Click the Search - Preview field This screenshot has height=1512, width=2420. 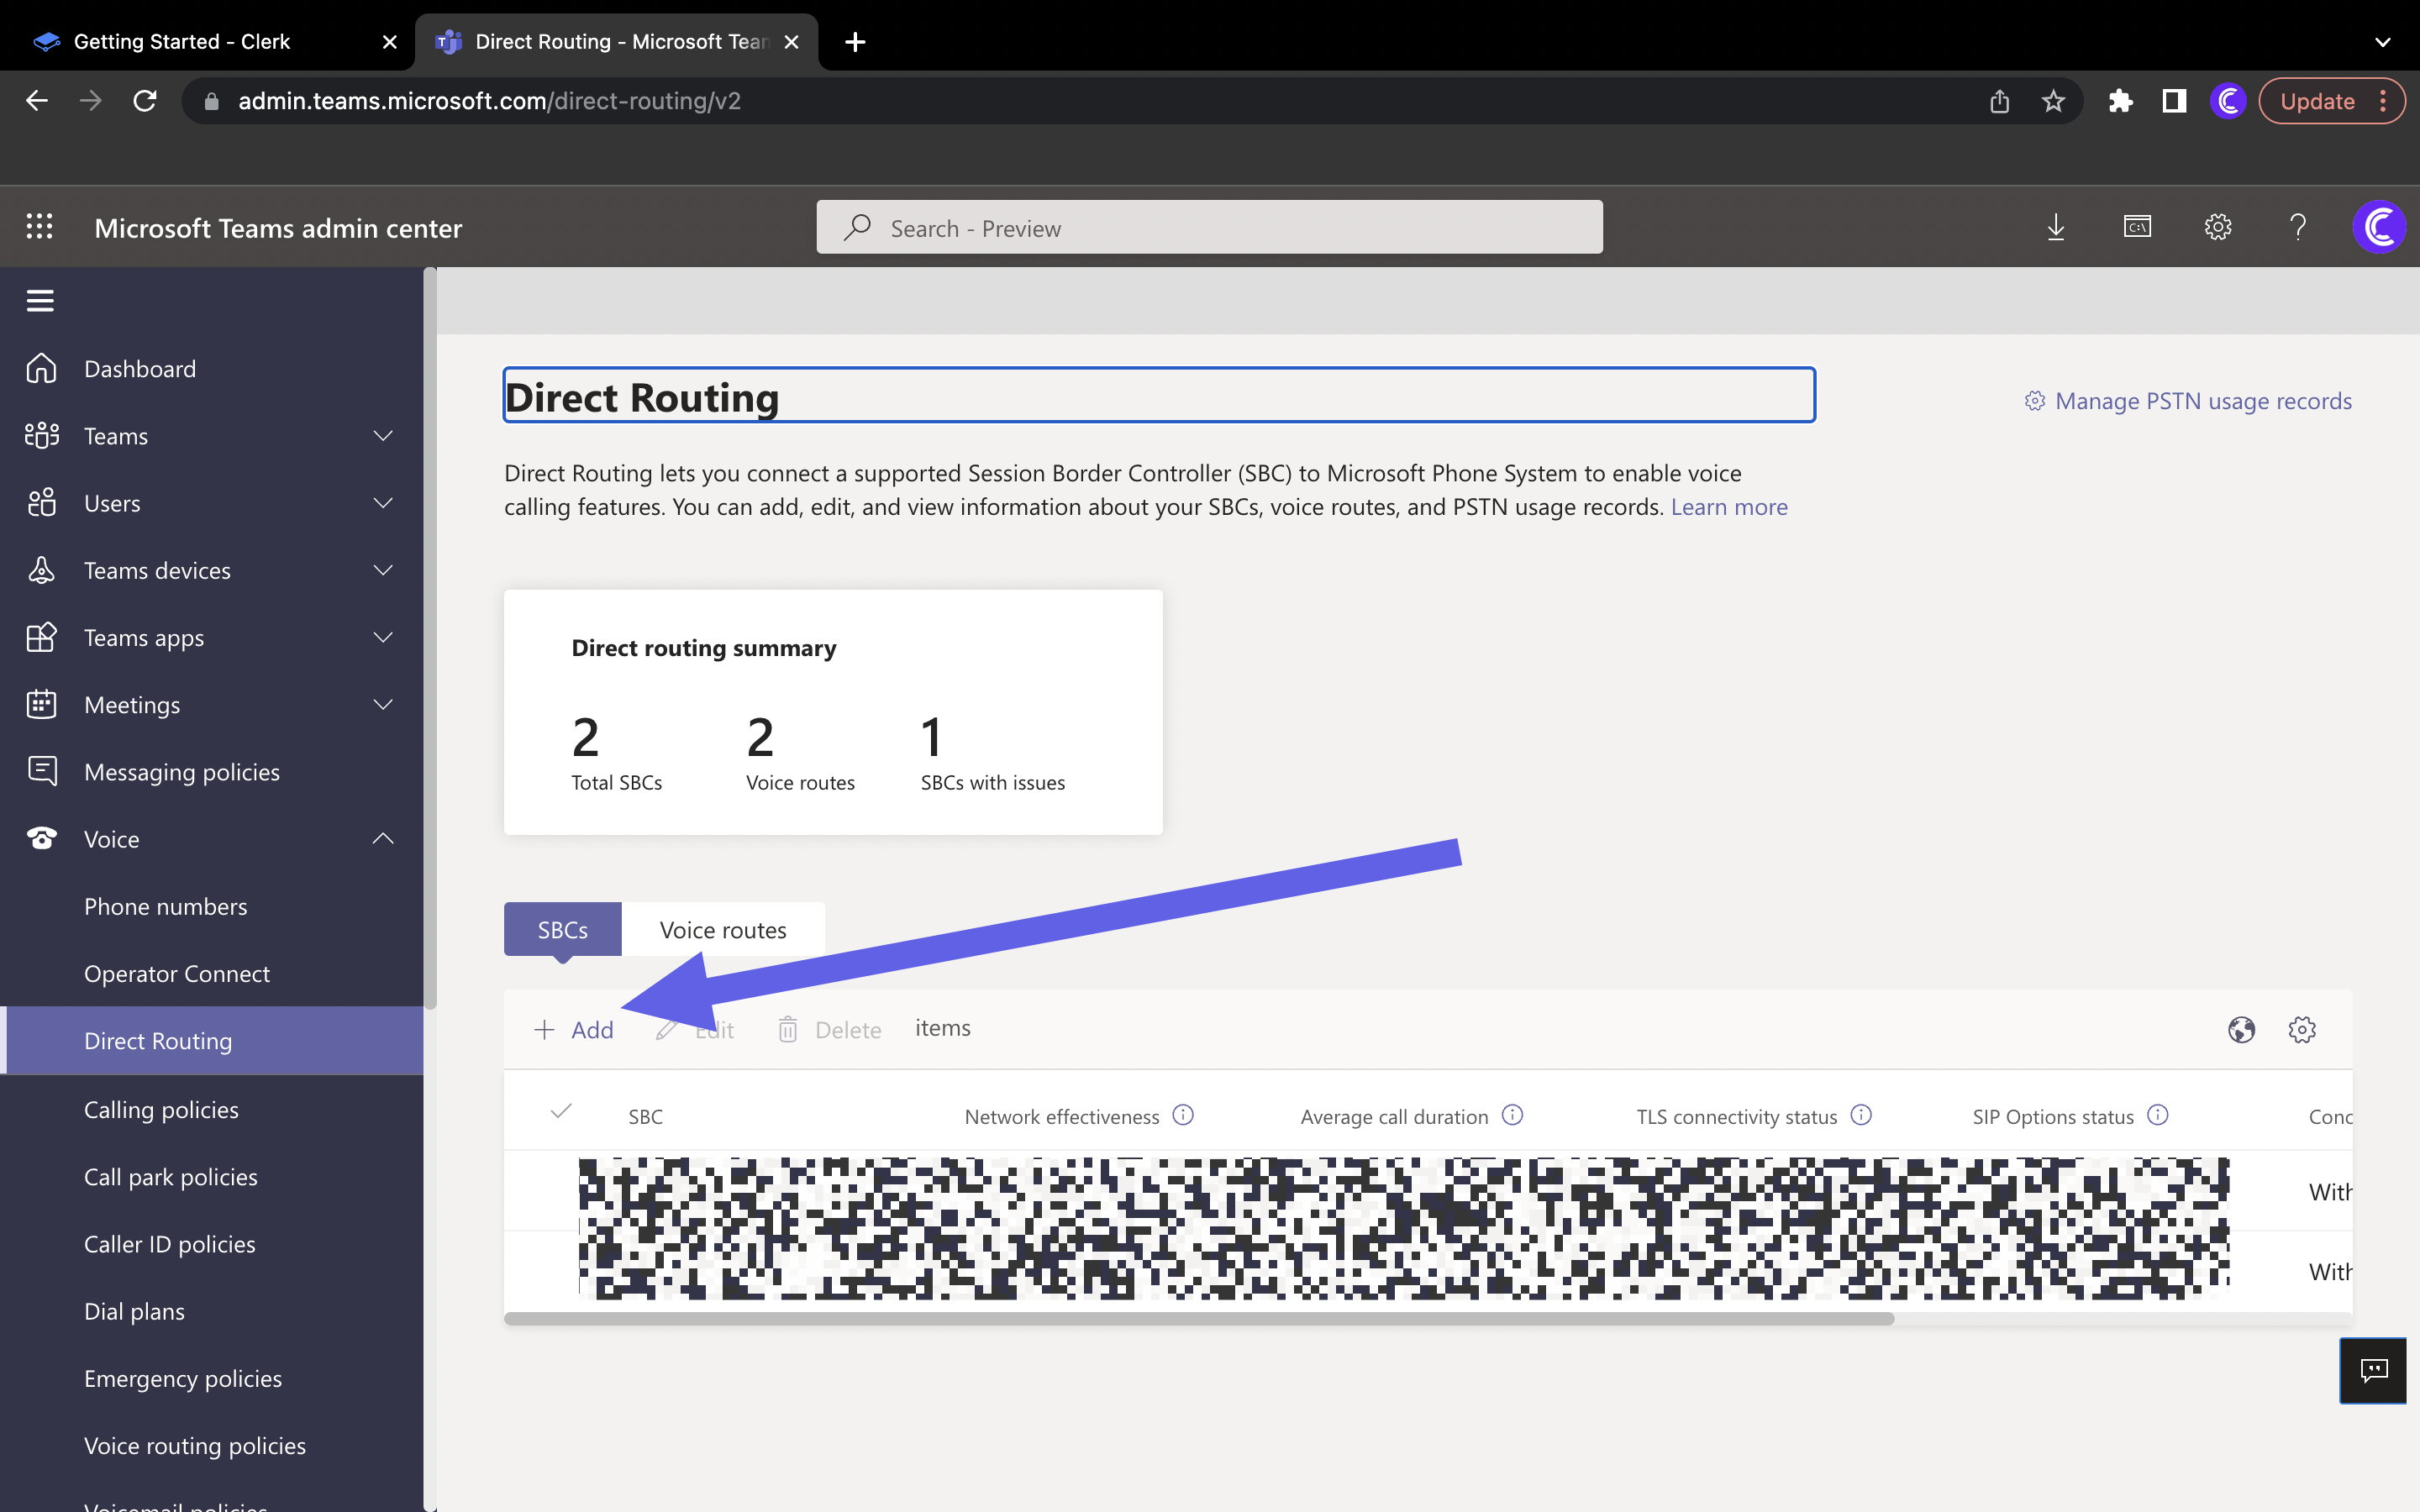(x=1209, y=227)
